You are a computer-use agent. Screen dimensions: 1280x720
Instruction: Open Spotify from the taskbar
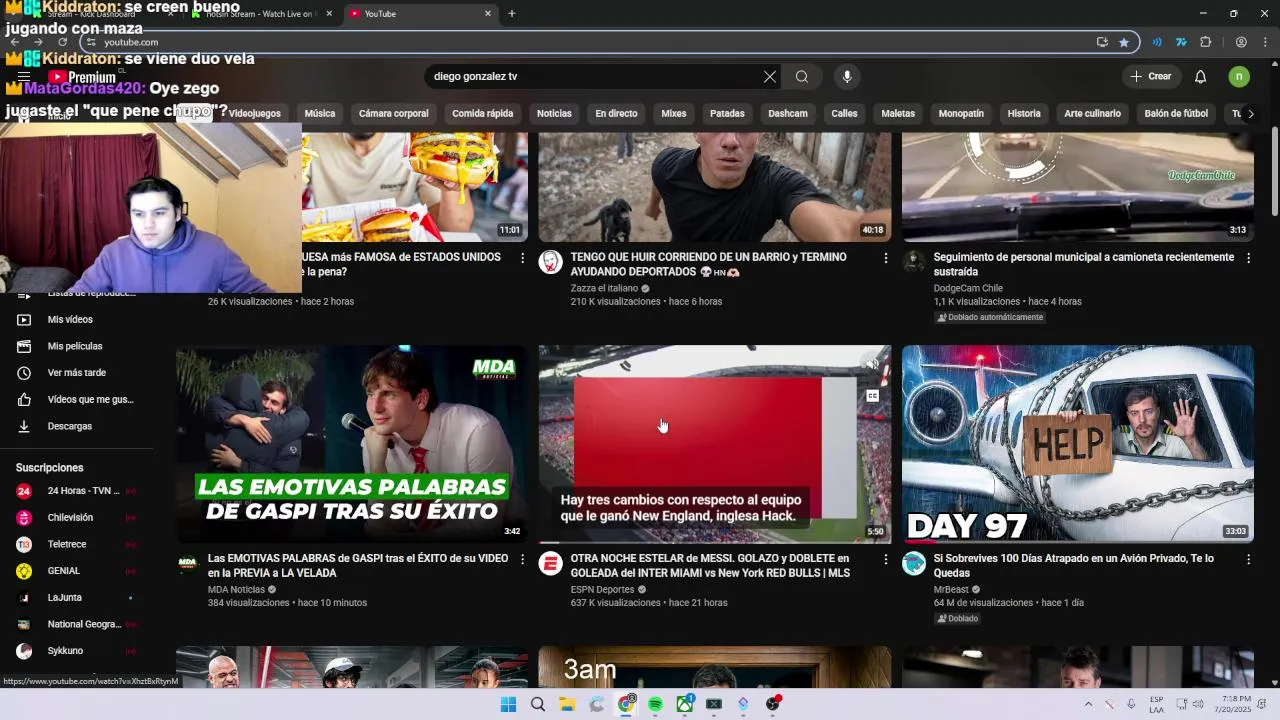coord(655,704)
